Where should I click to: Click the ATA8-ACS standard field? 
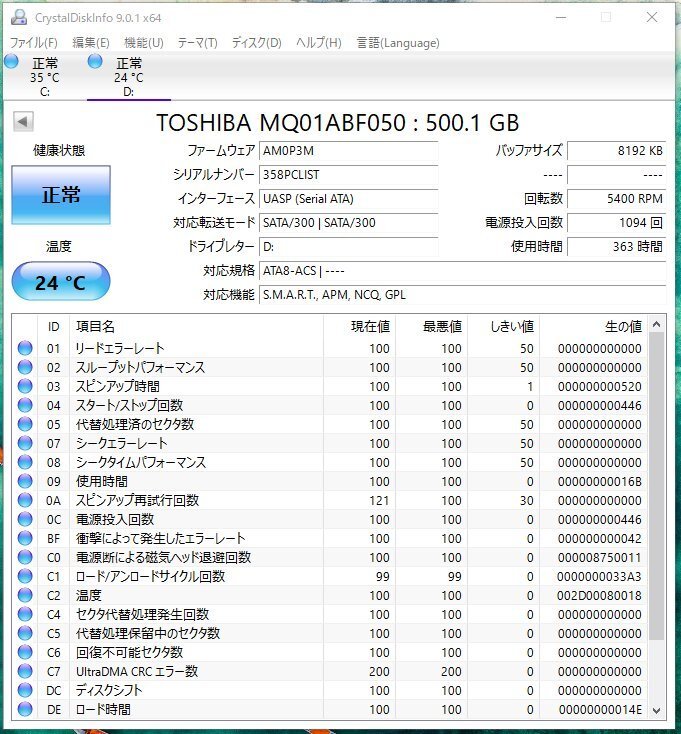pos(462,271)
